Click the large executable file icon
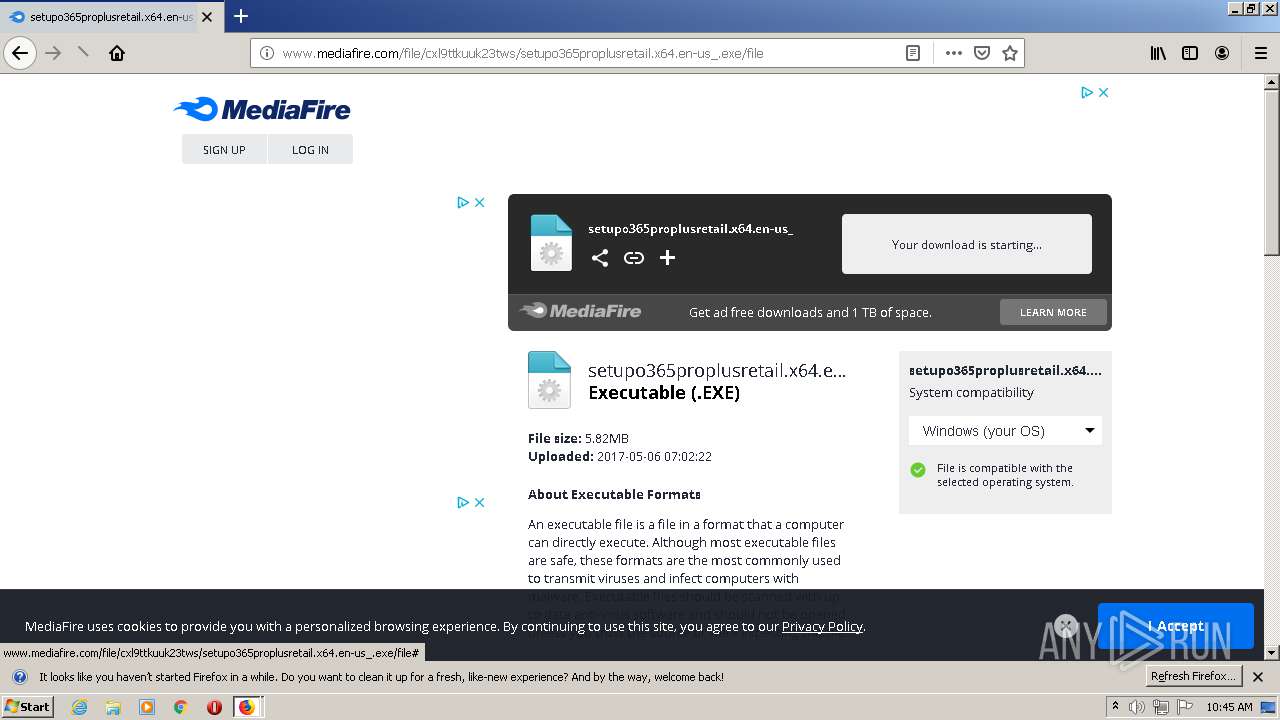 pyautogui.click(x=549, y=380)
